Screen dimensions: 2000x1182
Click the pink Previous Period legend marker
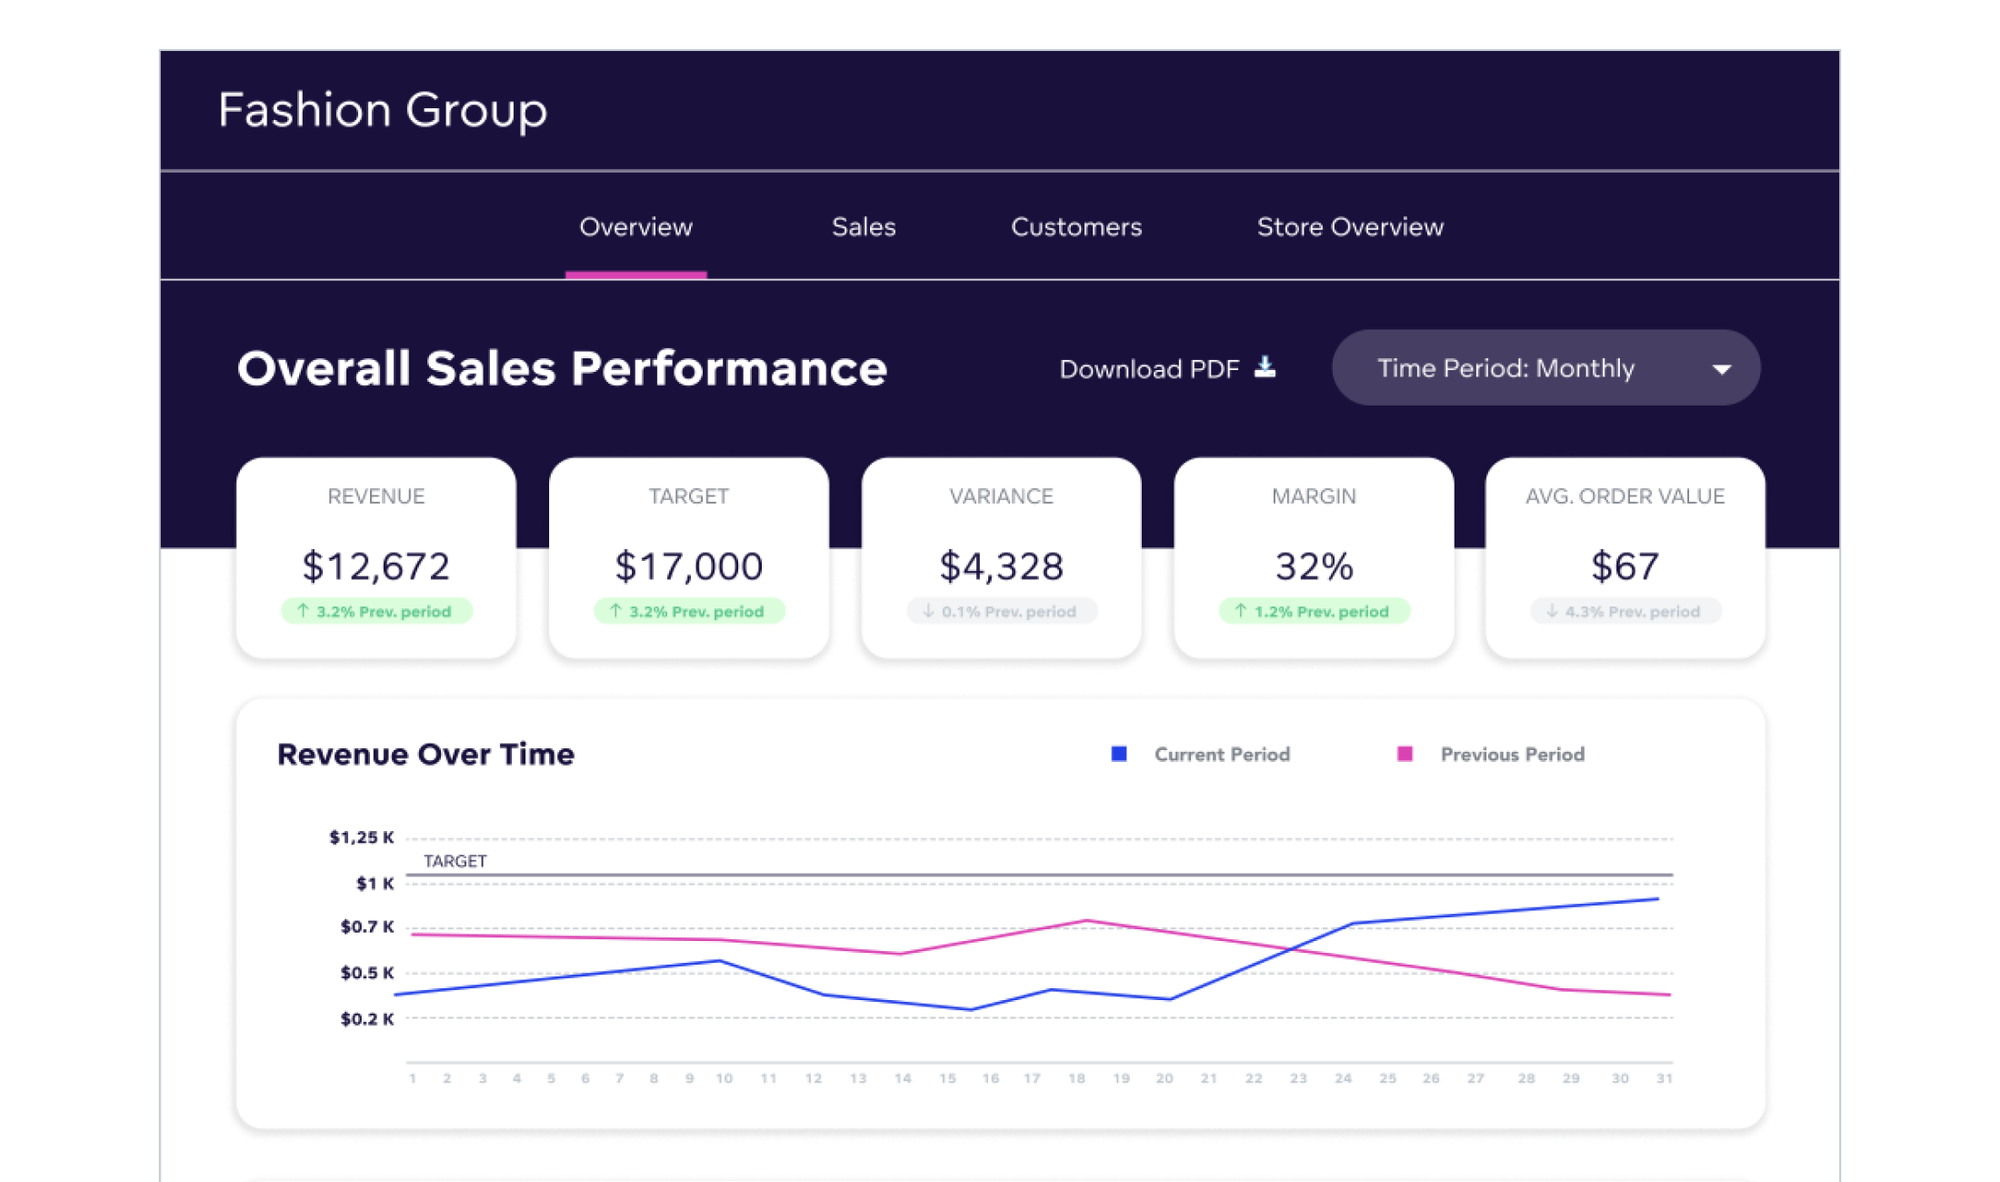[1404, 753]
